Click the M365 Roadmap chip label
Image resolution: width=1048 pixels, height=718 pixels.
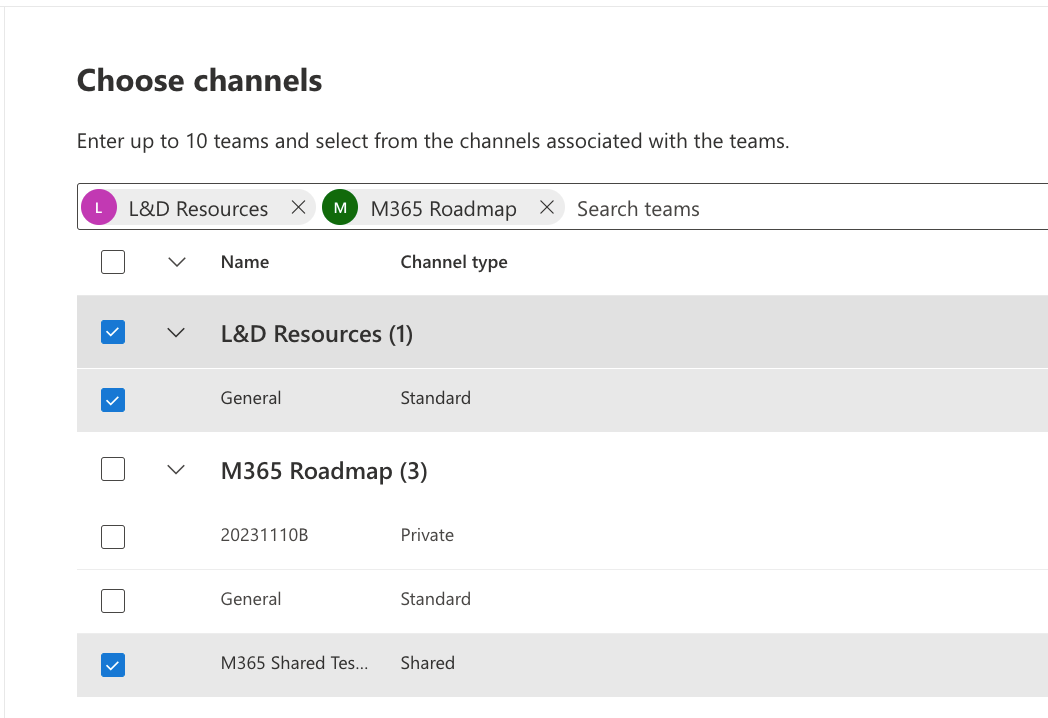(444, 209)
